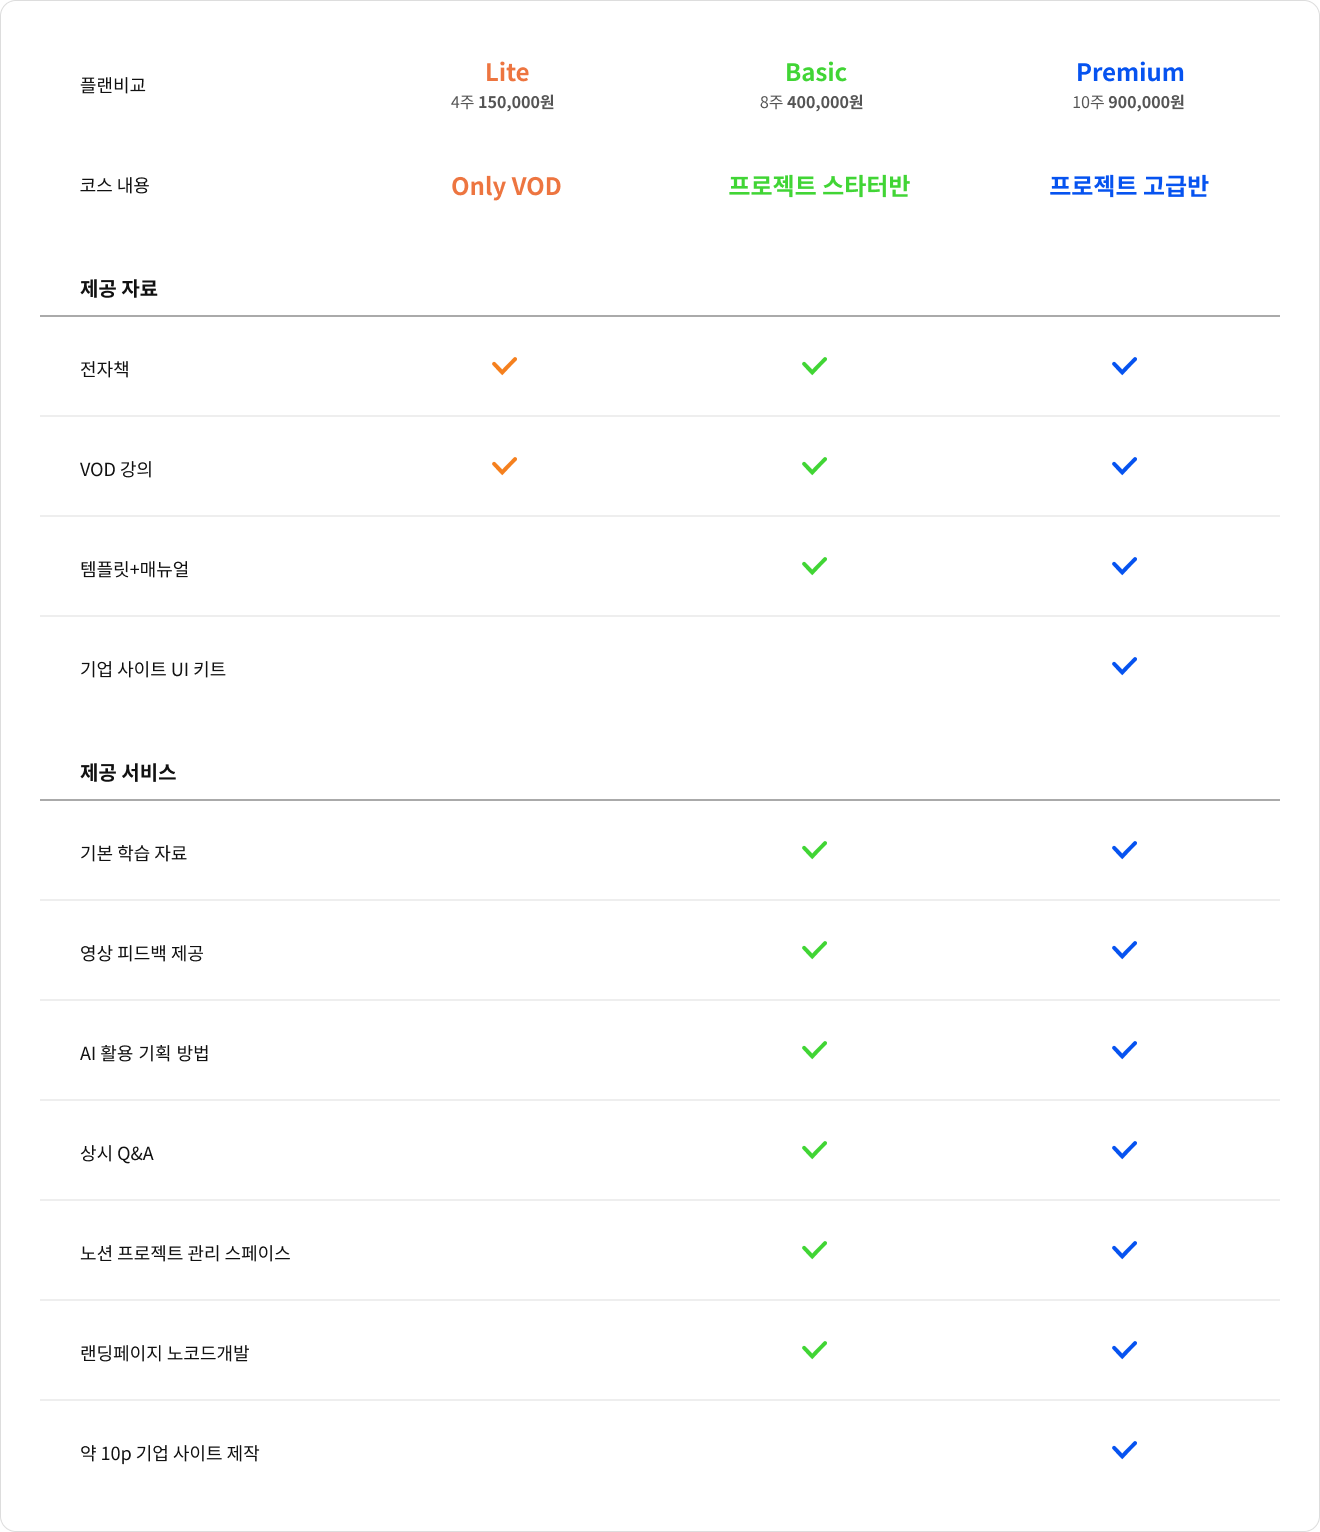The width and height of the screenshot is (1320, 1532).
Task: Click the Only VOD course label
Action: click(x=506, y=186)
